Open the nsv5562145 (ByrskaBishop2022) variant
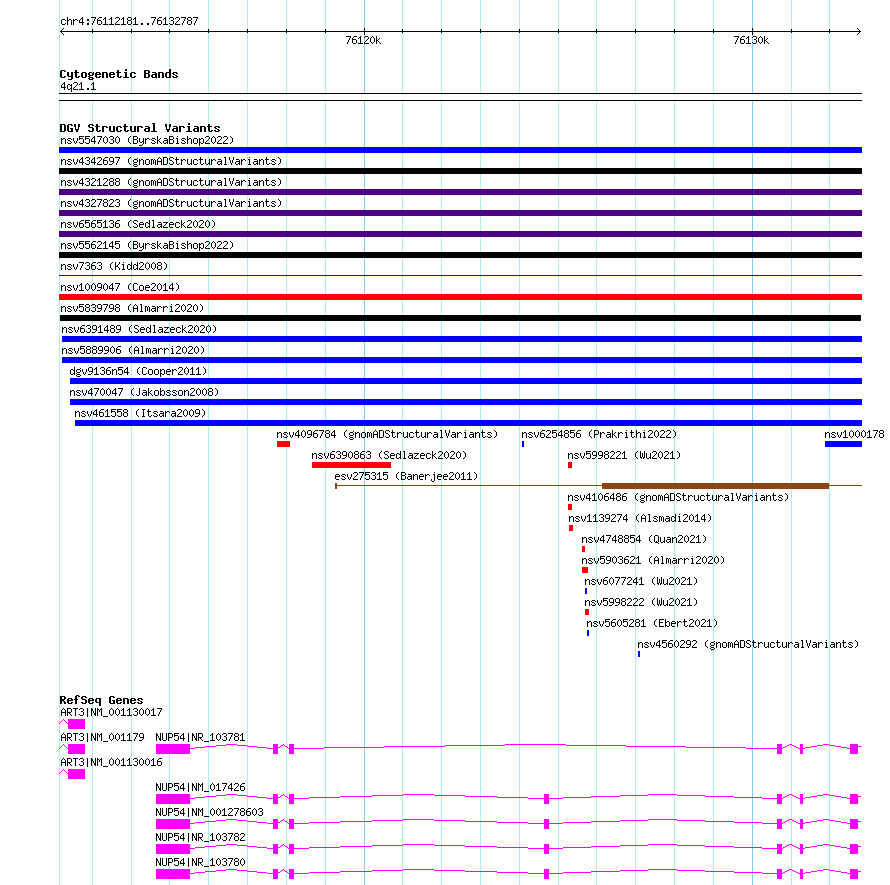This screenshot has width=890, height=885. 147,245
